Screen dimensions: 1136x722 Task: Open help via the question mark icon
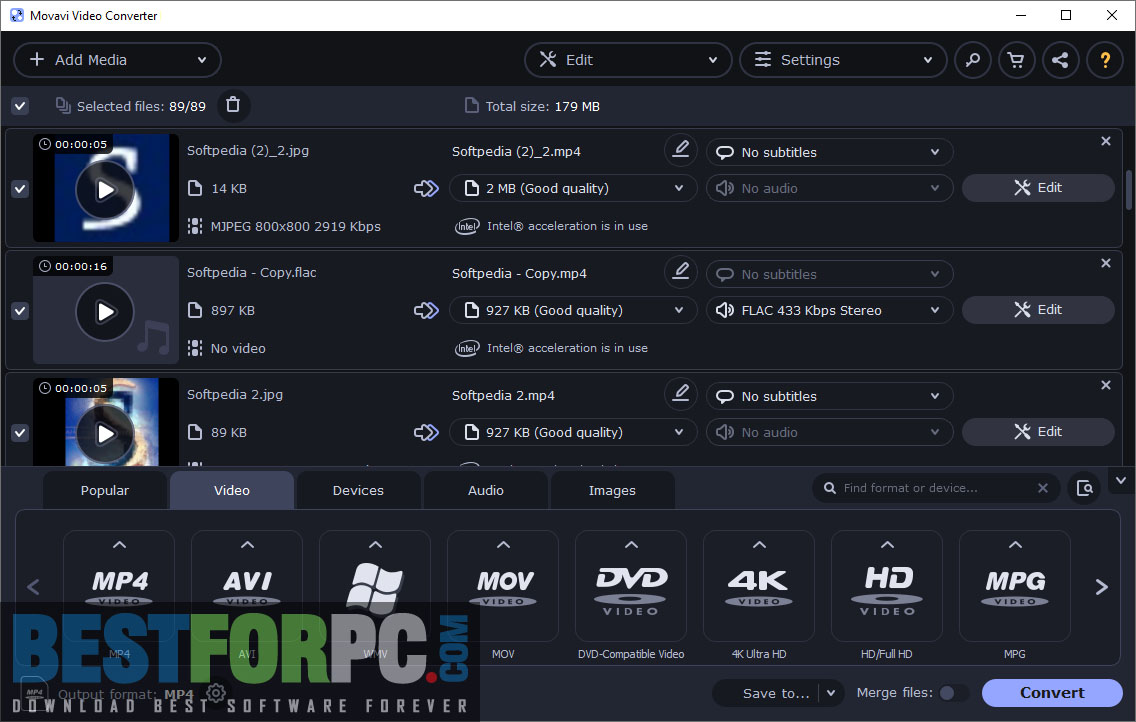1105,60
